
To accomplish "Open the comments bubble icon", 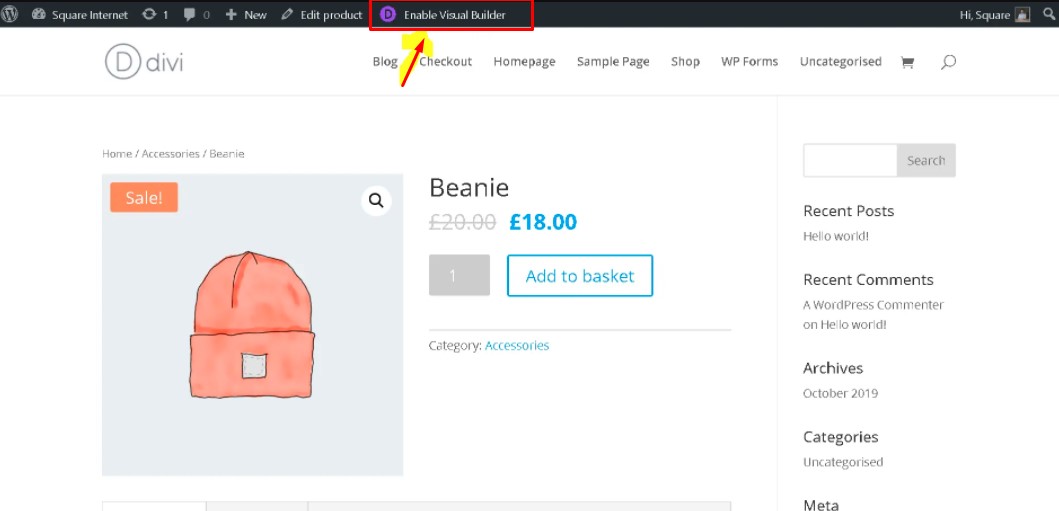I will click(190, 15).
